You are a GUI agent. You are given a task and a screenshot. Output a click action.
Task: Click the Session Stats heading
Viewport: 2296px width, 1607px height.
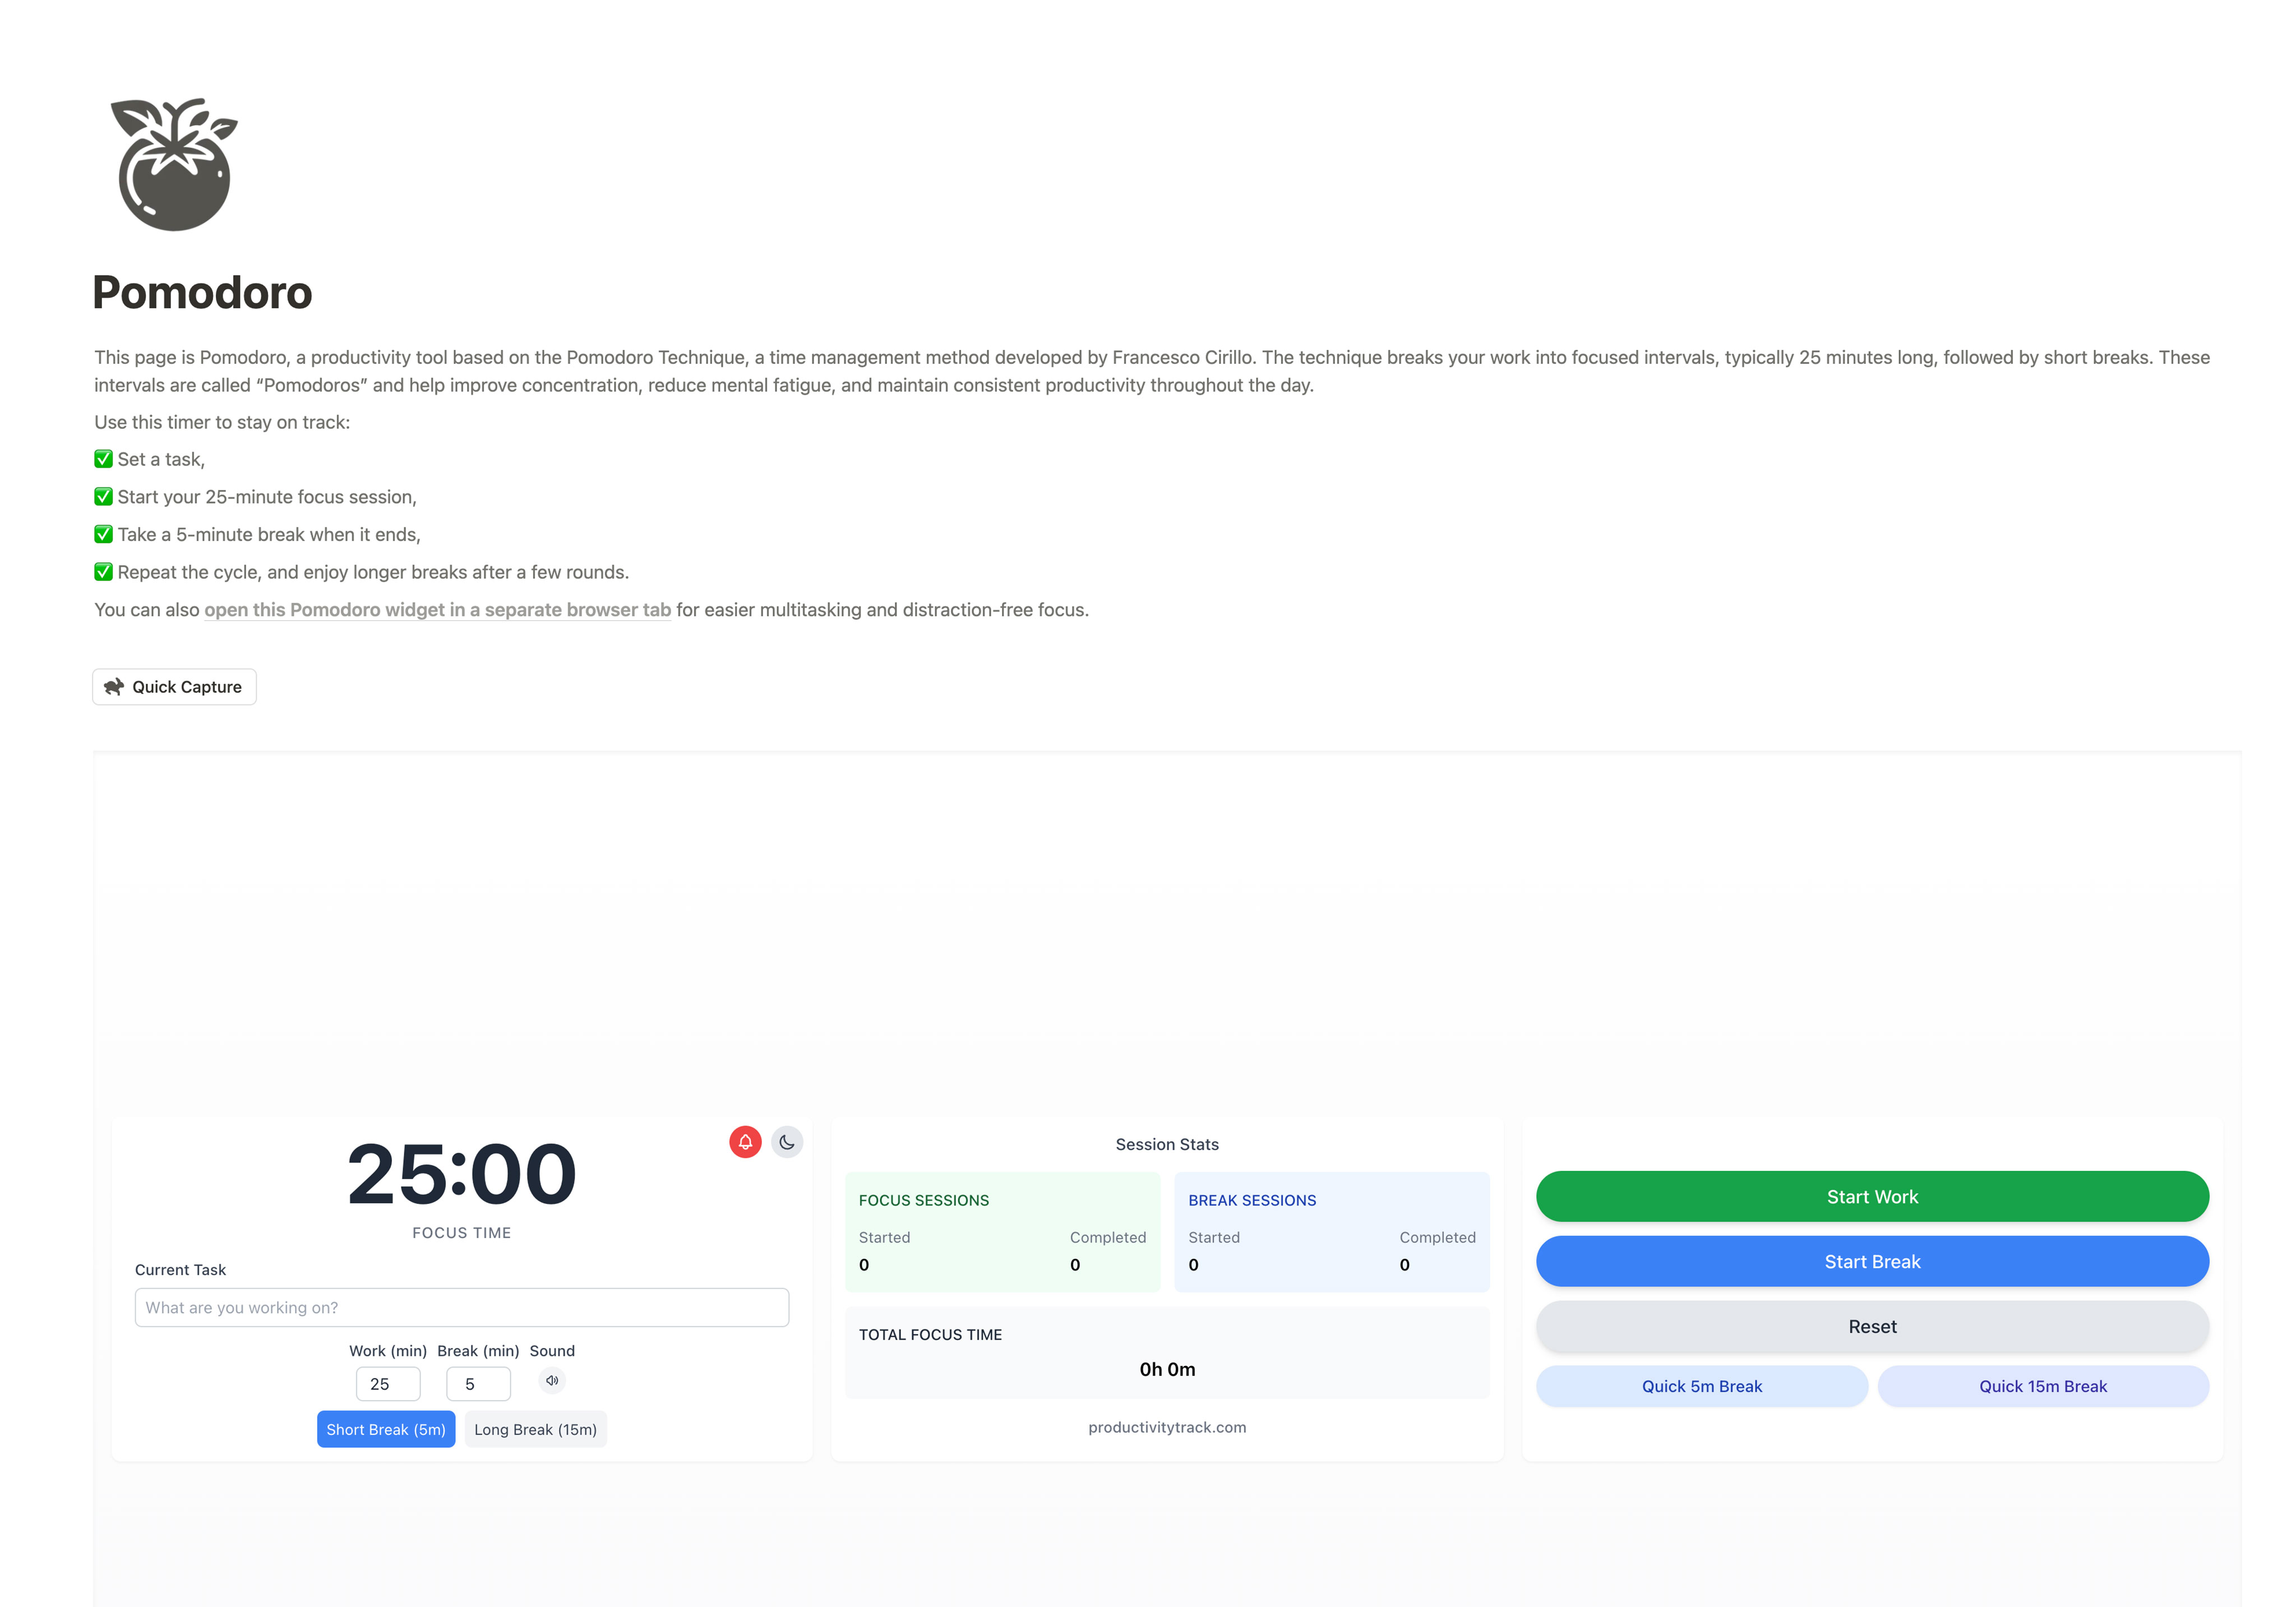click(1167, 1145)
